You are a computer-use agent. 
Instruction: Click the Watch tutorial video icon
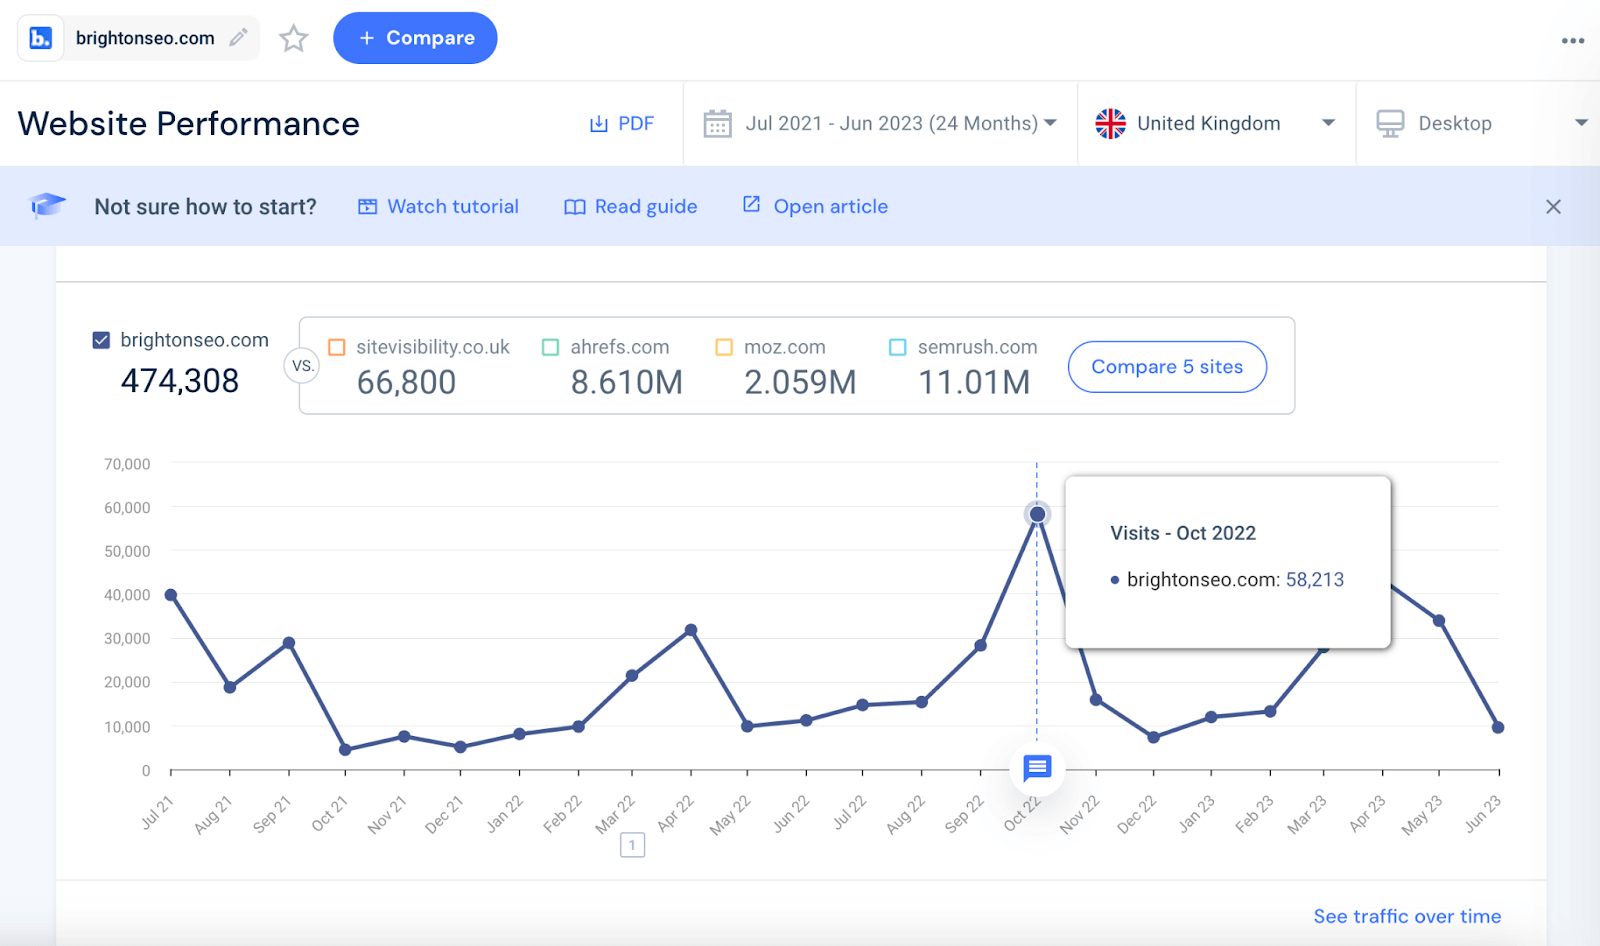368,207
